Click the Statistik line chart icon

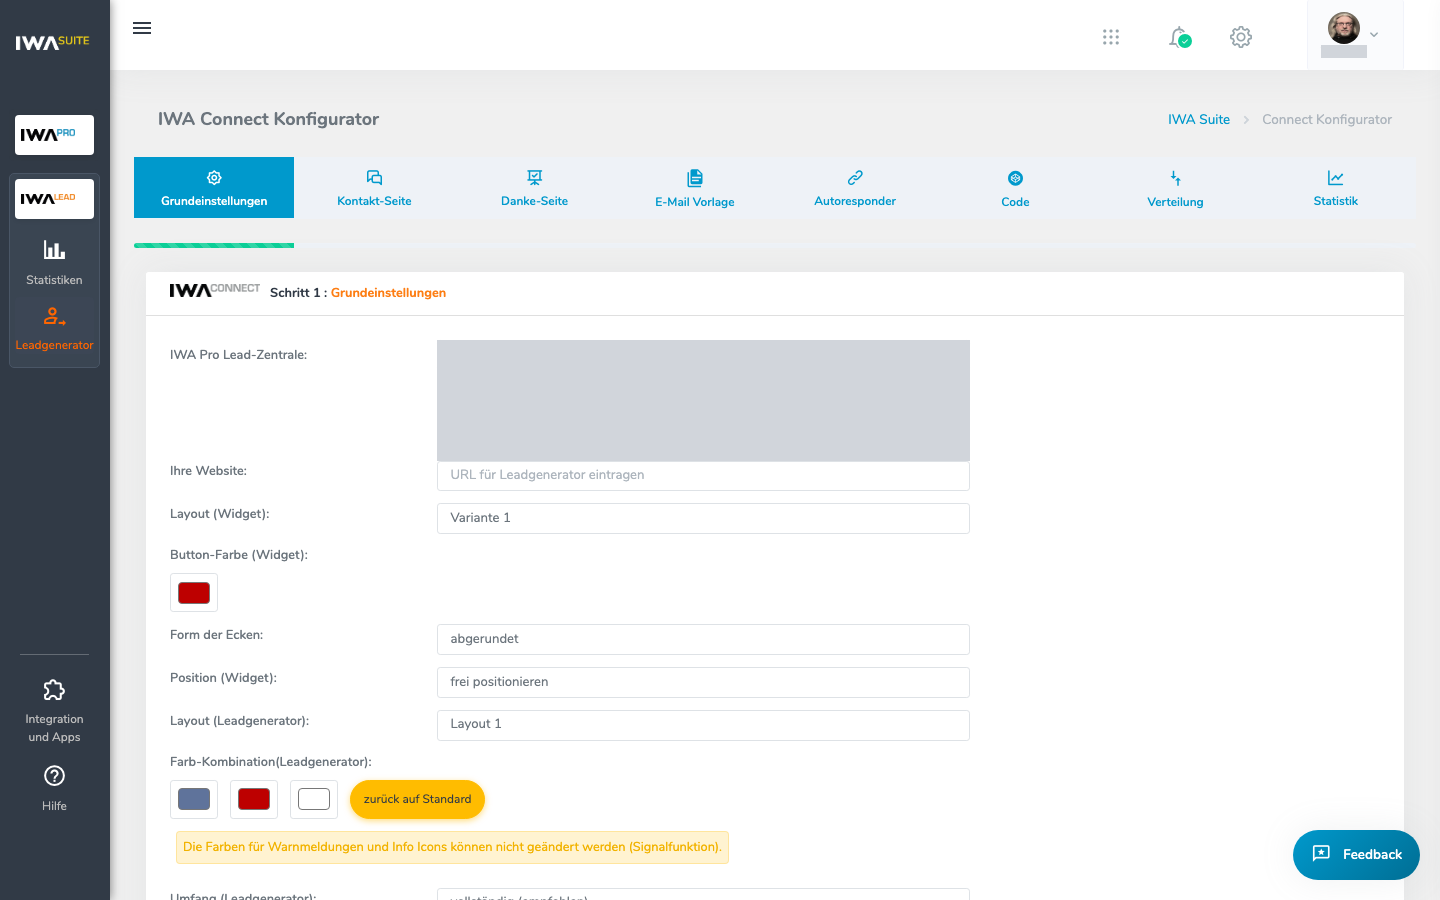tap(1336, 178)
